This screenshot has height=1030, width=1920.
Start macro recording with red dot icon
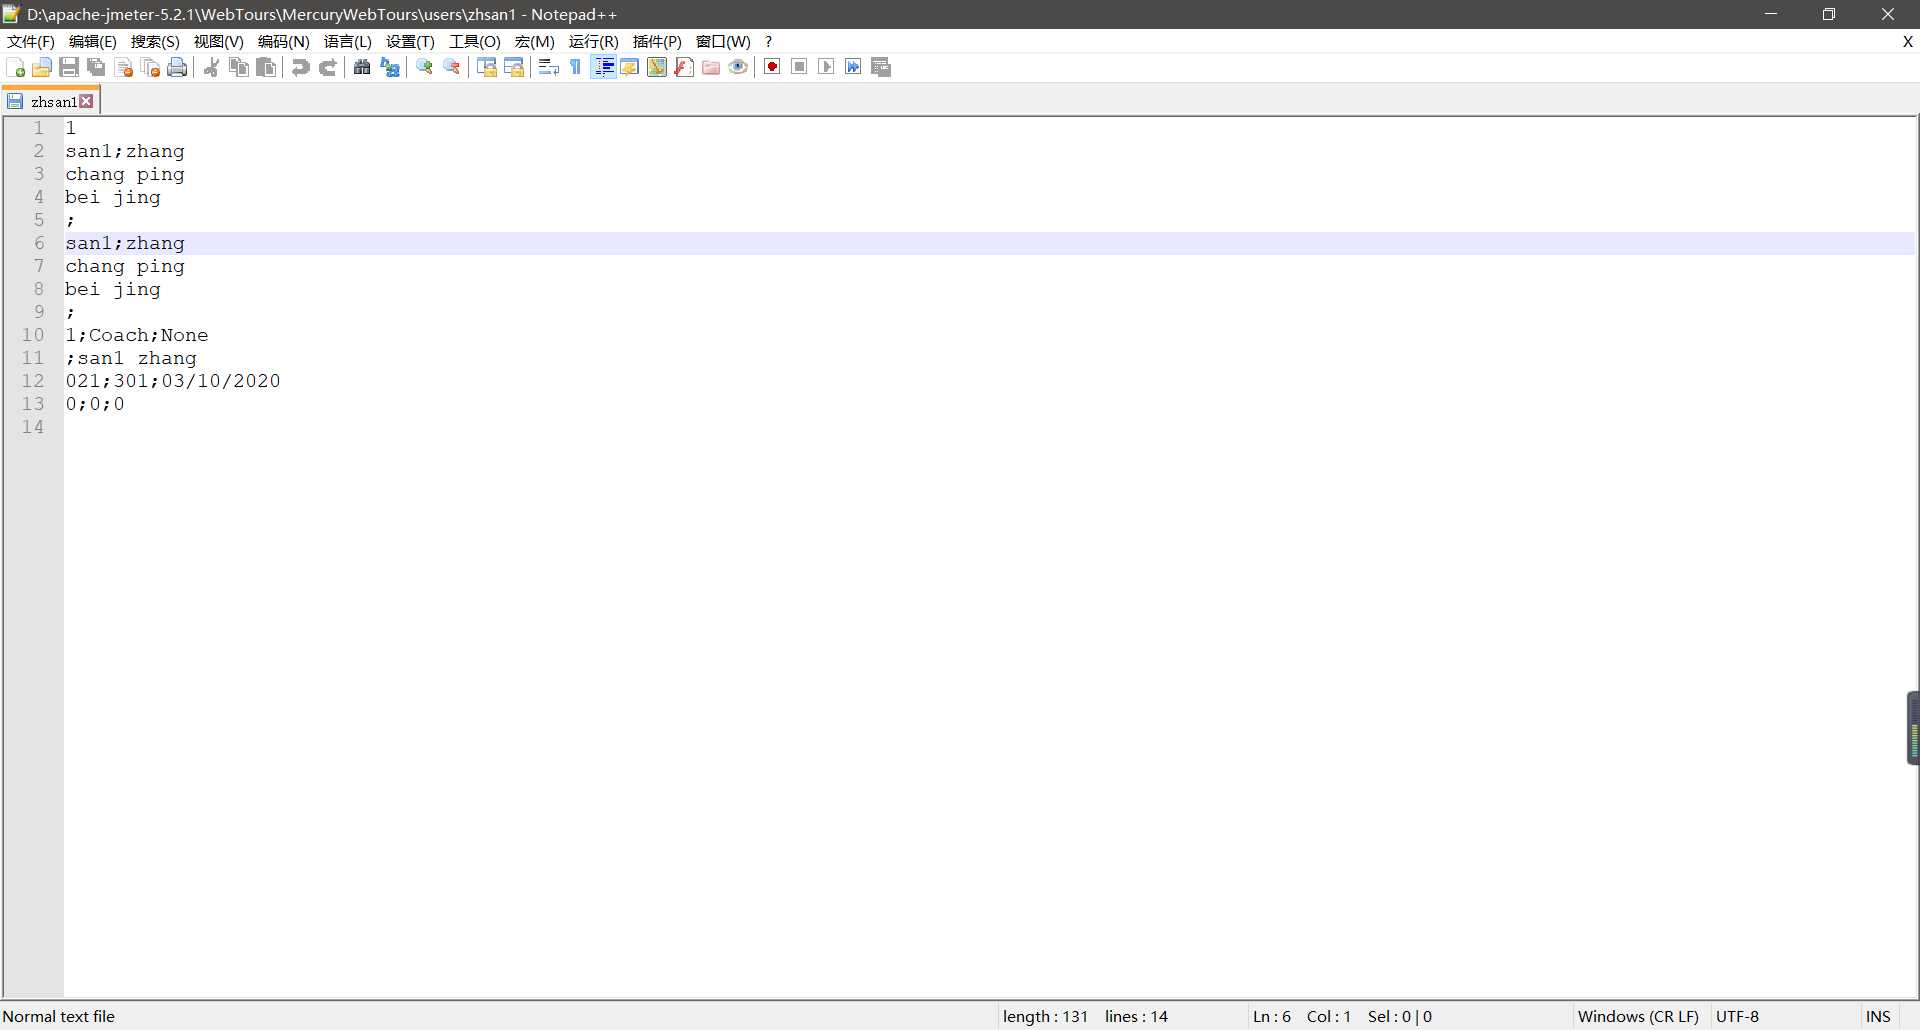[772, 67]
